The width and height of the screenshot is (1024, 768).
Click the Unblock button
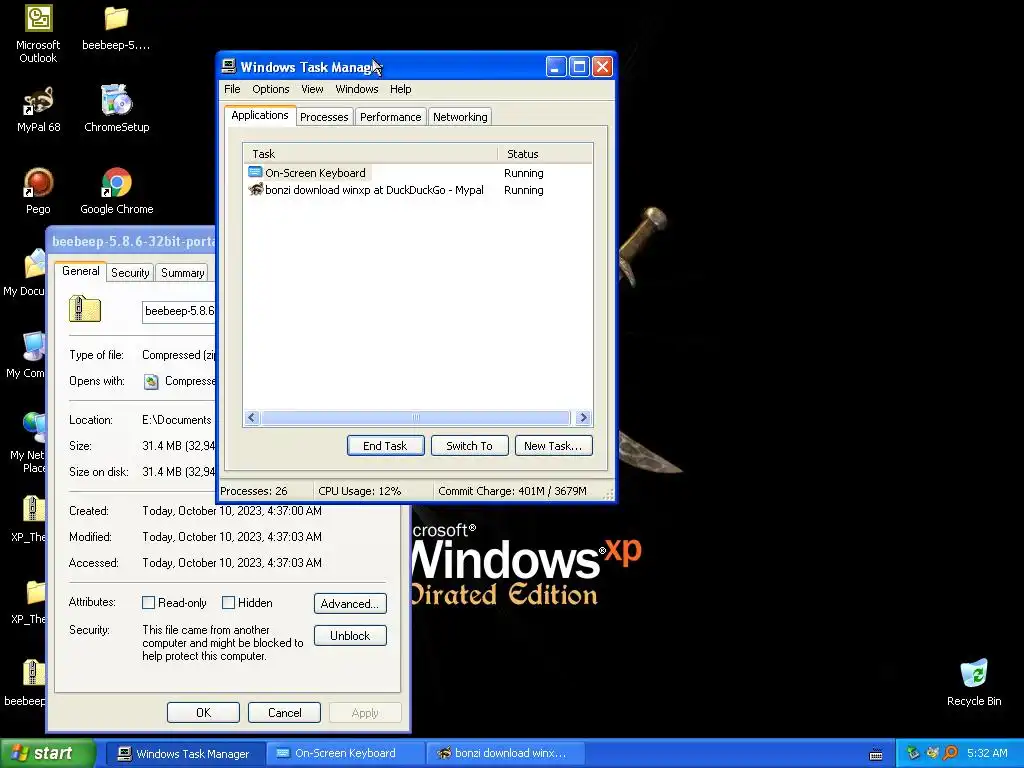click(x=350, y=635)
